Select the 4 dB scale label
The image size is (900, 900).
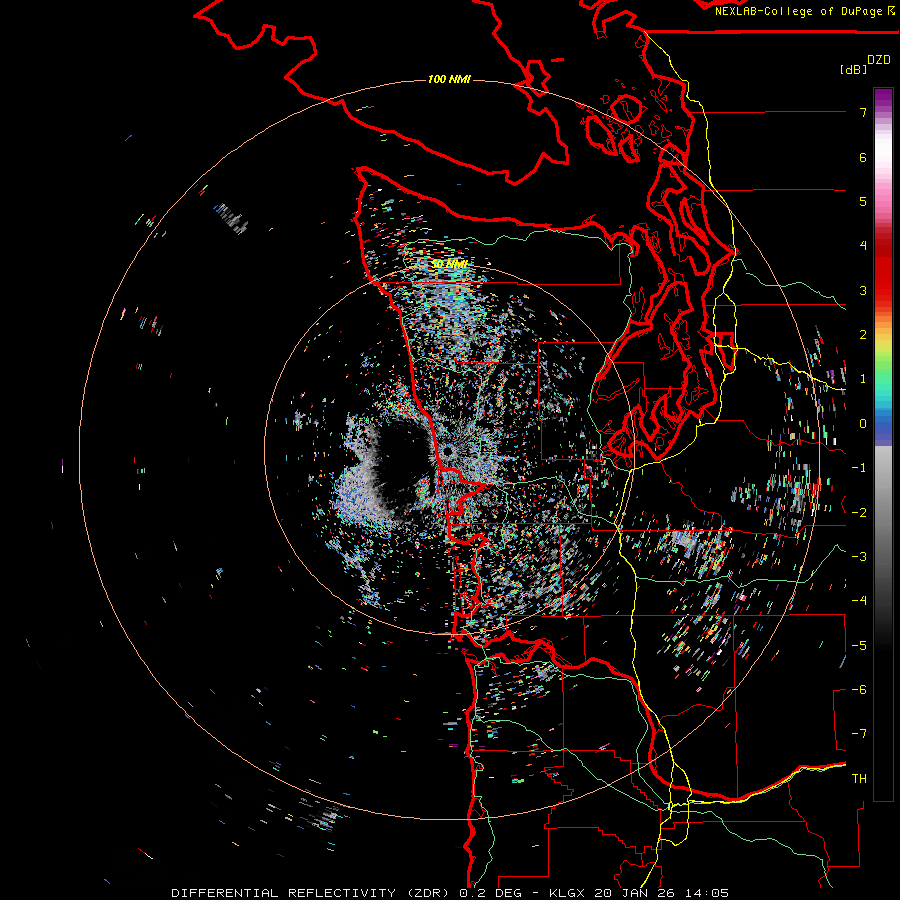(x=863, y=246)
